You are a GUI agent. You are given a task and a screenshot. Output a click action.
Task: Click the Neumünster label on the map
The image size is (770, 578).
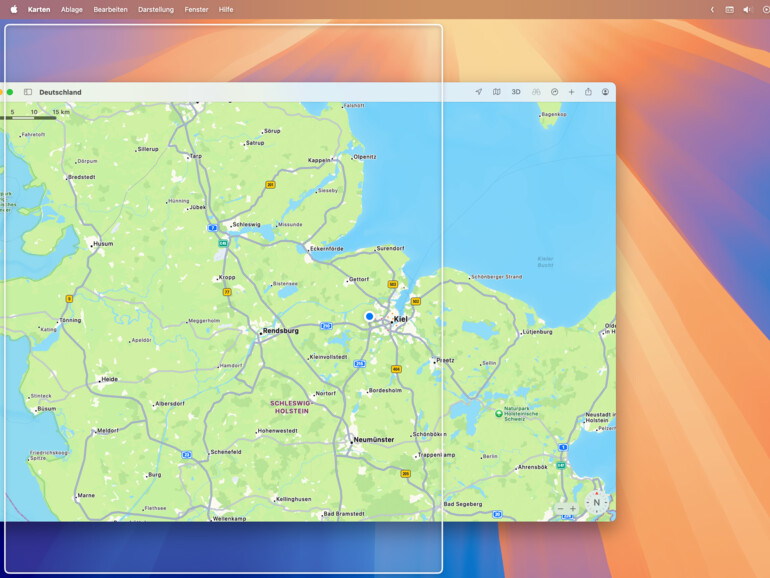pos(374,440)
